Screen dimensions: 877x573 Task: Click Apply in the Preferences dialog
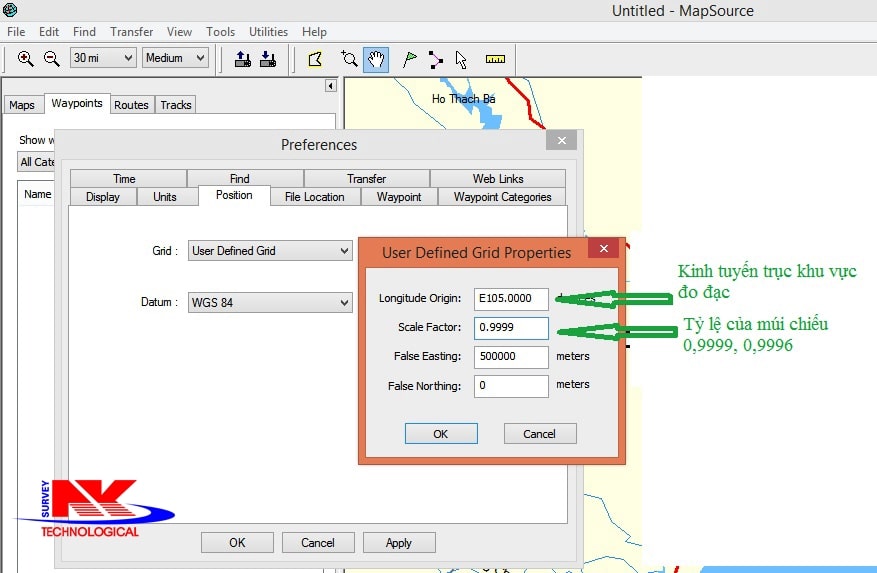[x=399, y=543]
